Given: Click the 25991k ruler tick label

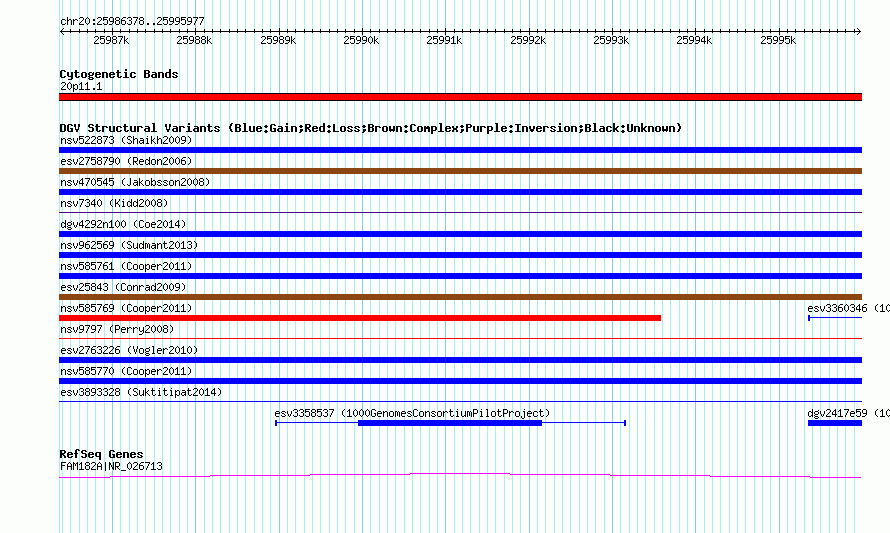Looking at the screenshot, I should [x=444, y=40].
